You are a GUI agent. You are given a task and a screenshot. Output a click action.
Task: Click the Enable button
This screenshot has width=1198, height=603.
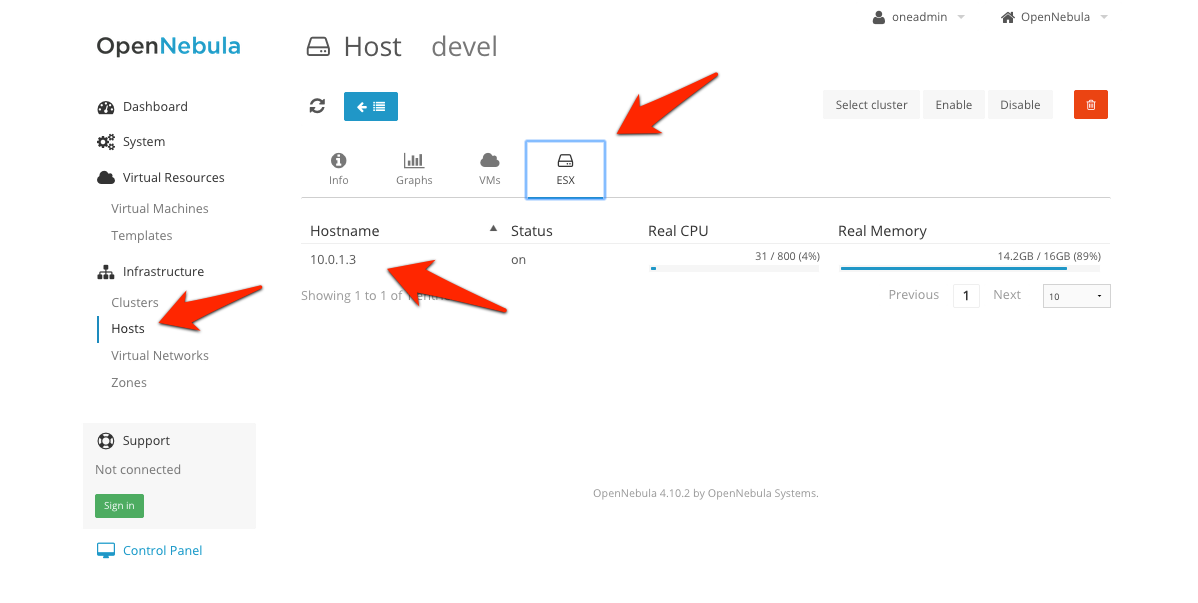coord(954,105)
